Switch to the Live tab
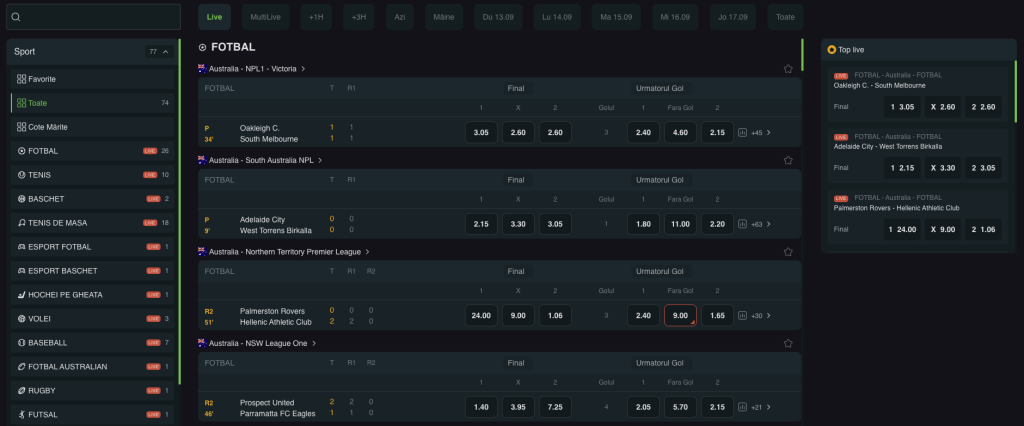 214,17
